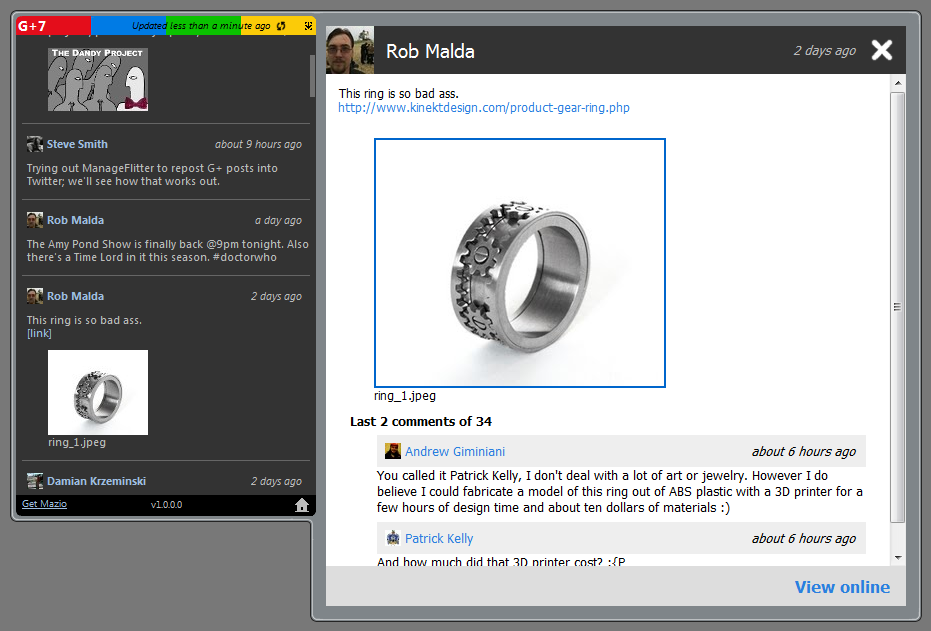Click Patrick Kelly's avatar icon
Image resolution: width=931 pixels, height=631 pixels.
pos(393,538)
